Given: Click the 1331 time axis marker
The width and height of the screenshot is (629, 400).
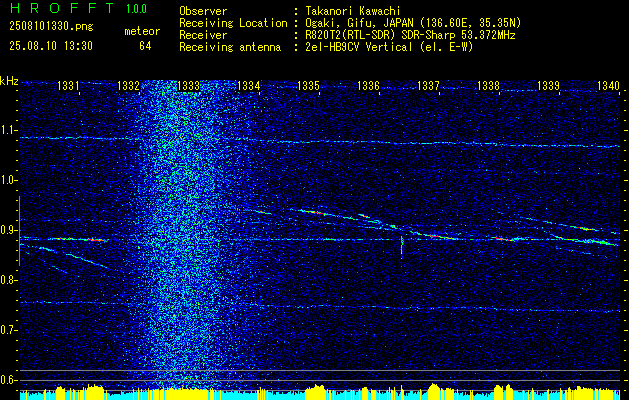Looking at the screenshot, I should click(69, 85).
